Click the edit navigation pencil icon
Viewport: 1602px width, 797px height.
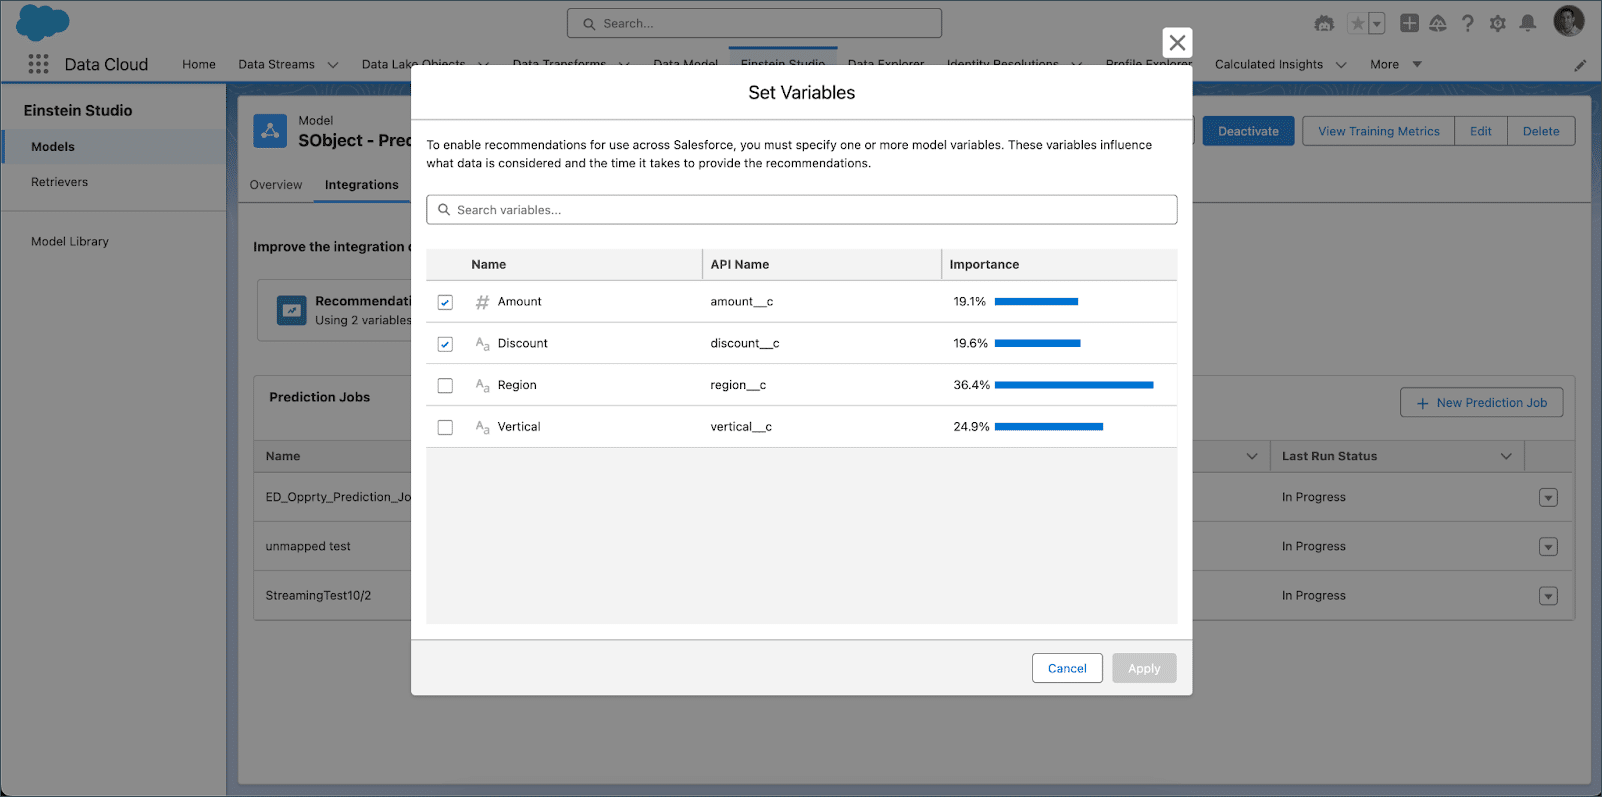pyautogui.click(x=1580, y=65)
